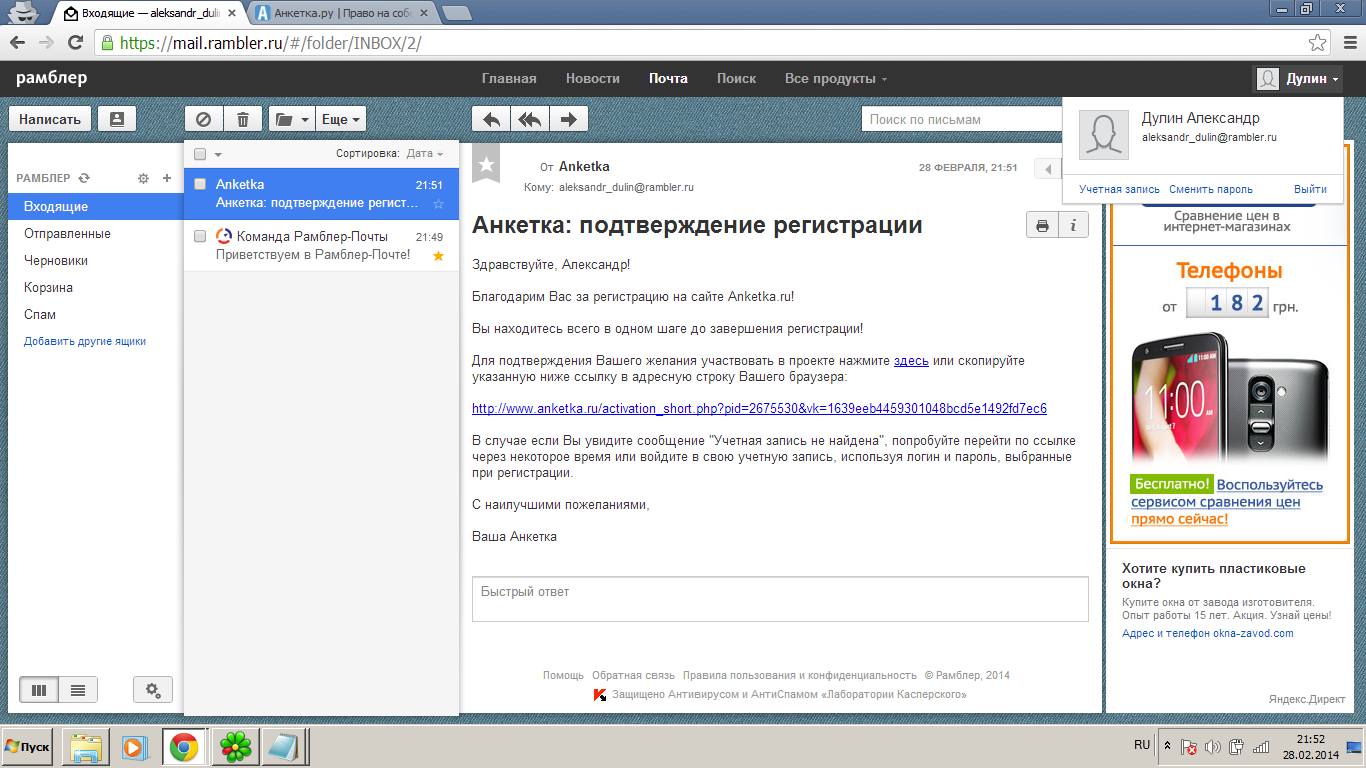The height and width of the screenshot is (768, 1366).
Task: Open Поиск in top navigation
Action: 736,79
